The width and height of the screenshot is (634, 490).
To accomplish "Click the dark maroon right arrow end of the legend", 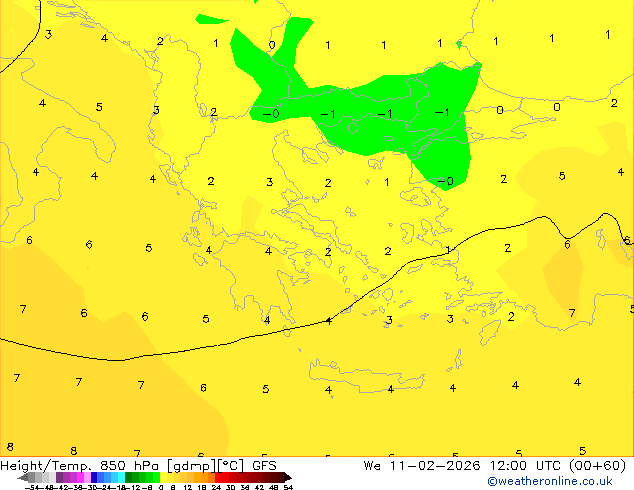I will pyautogui.click(x=288, y=477).
